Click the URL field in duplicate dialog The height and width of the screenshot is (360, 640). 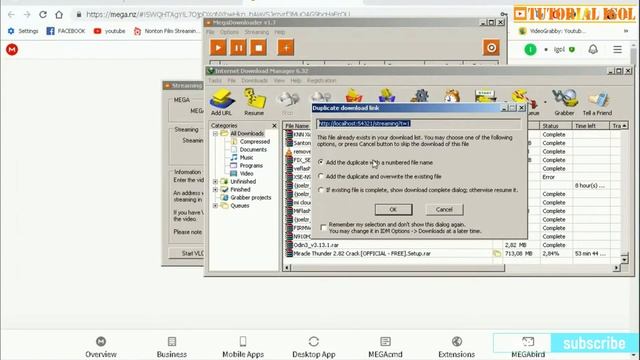(x=419, y=123)
